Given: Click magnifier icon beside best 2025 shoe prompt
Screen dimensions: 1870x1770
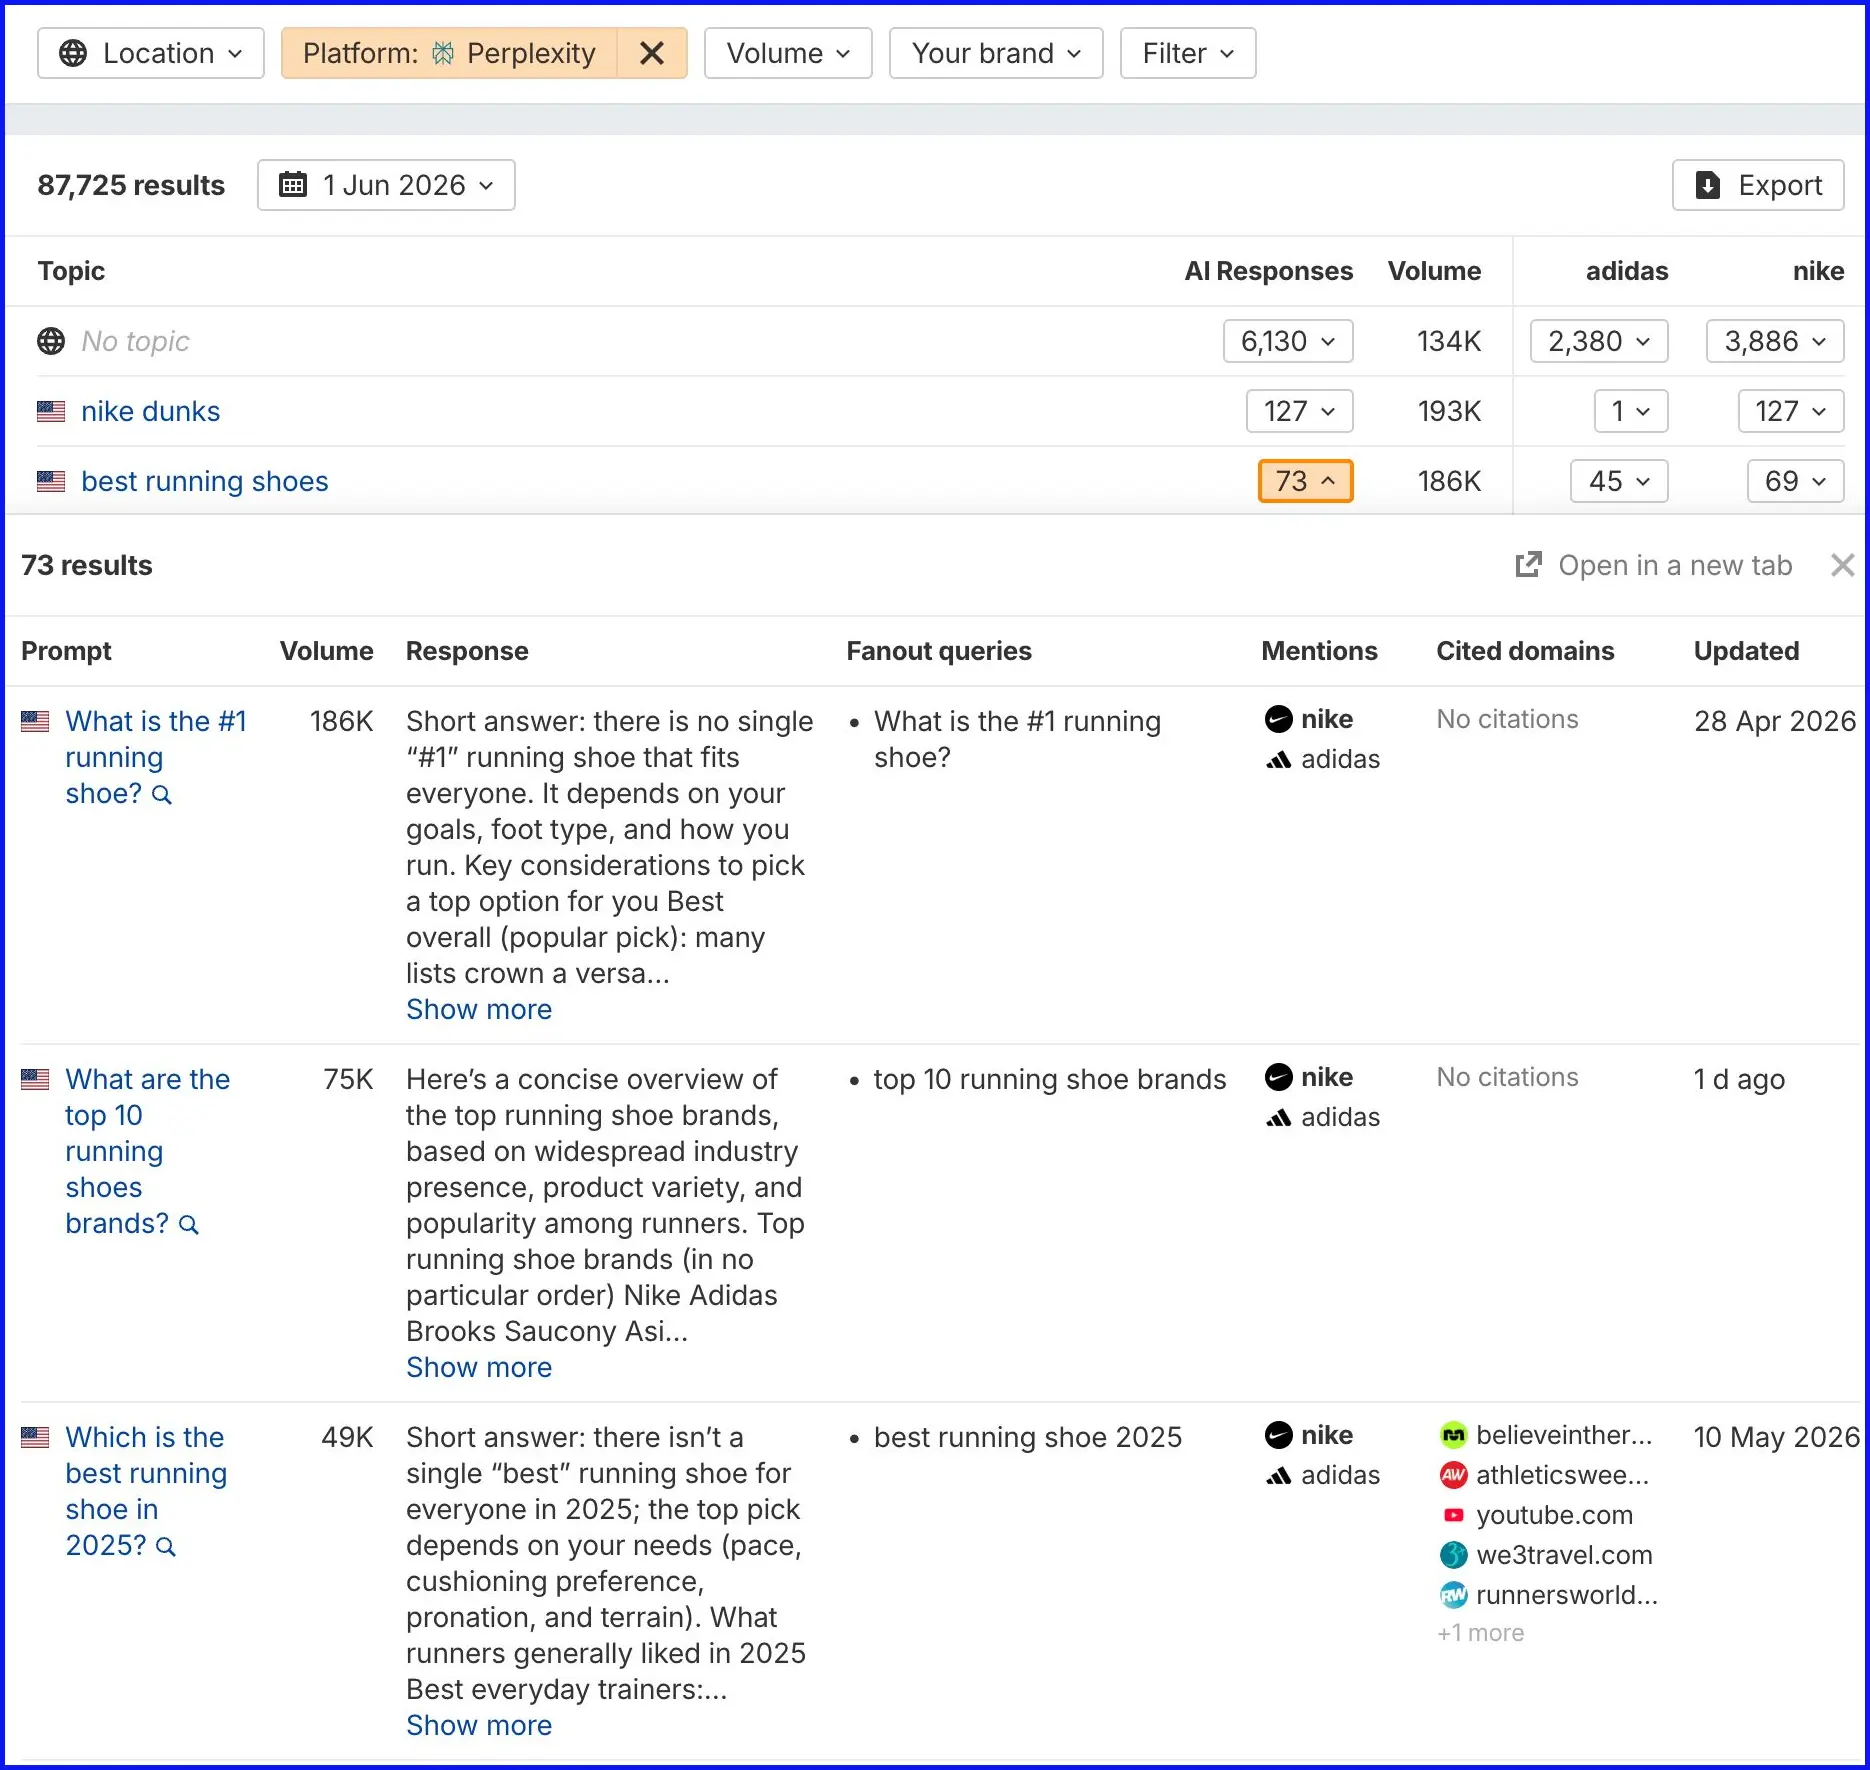Looking at the screenshot, I should [x=166, y=1547].
